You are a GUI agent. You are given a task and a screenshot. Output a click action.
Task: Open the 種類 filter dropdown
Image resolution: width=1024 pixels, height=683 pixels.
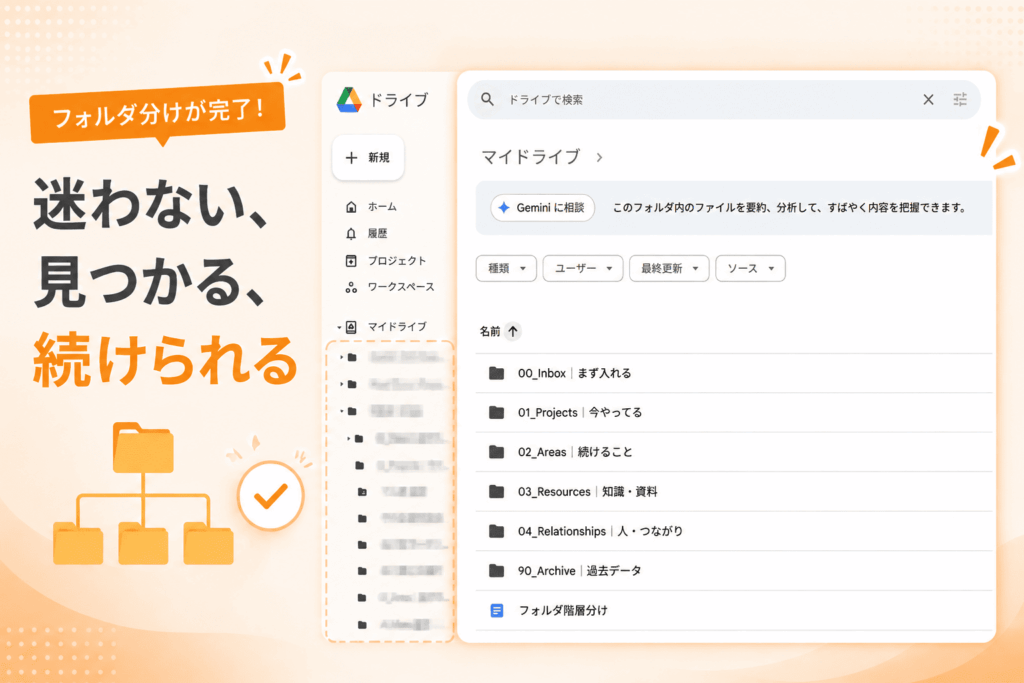(506, 268)
